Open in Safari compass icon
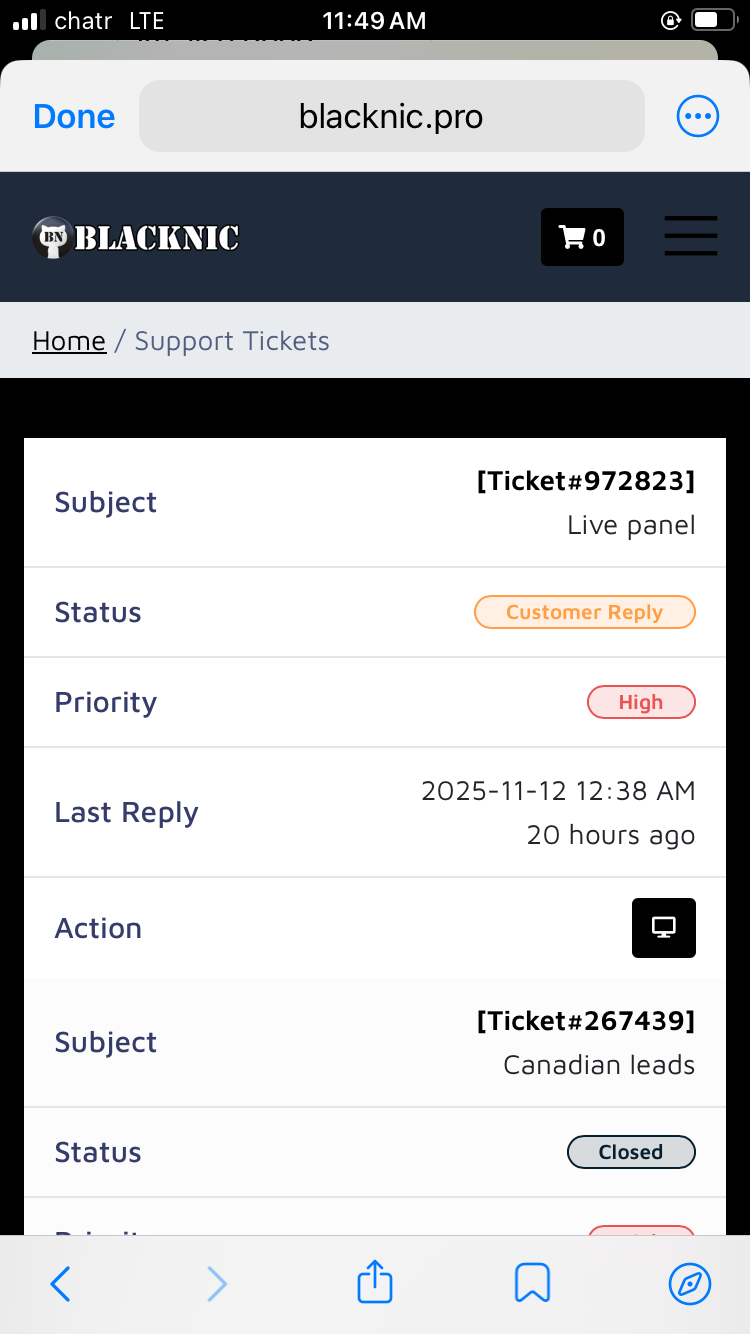The image size is (750, 1334). pyautogui.click(x=690, y=1283)
